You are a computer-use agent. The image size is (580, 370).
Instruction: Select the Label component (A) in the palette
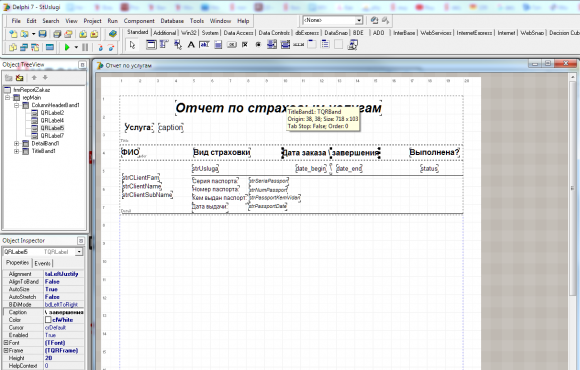[191, 45]
